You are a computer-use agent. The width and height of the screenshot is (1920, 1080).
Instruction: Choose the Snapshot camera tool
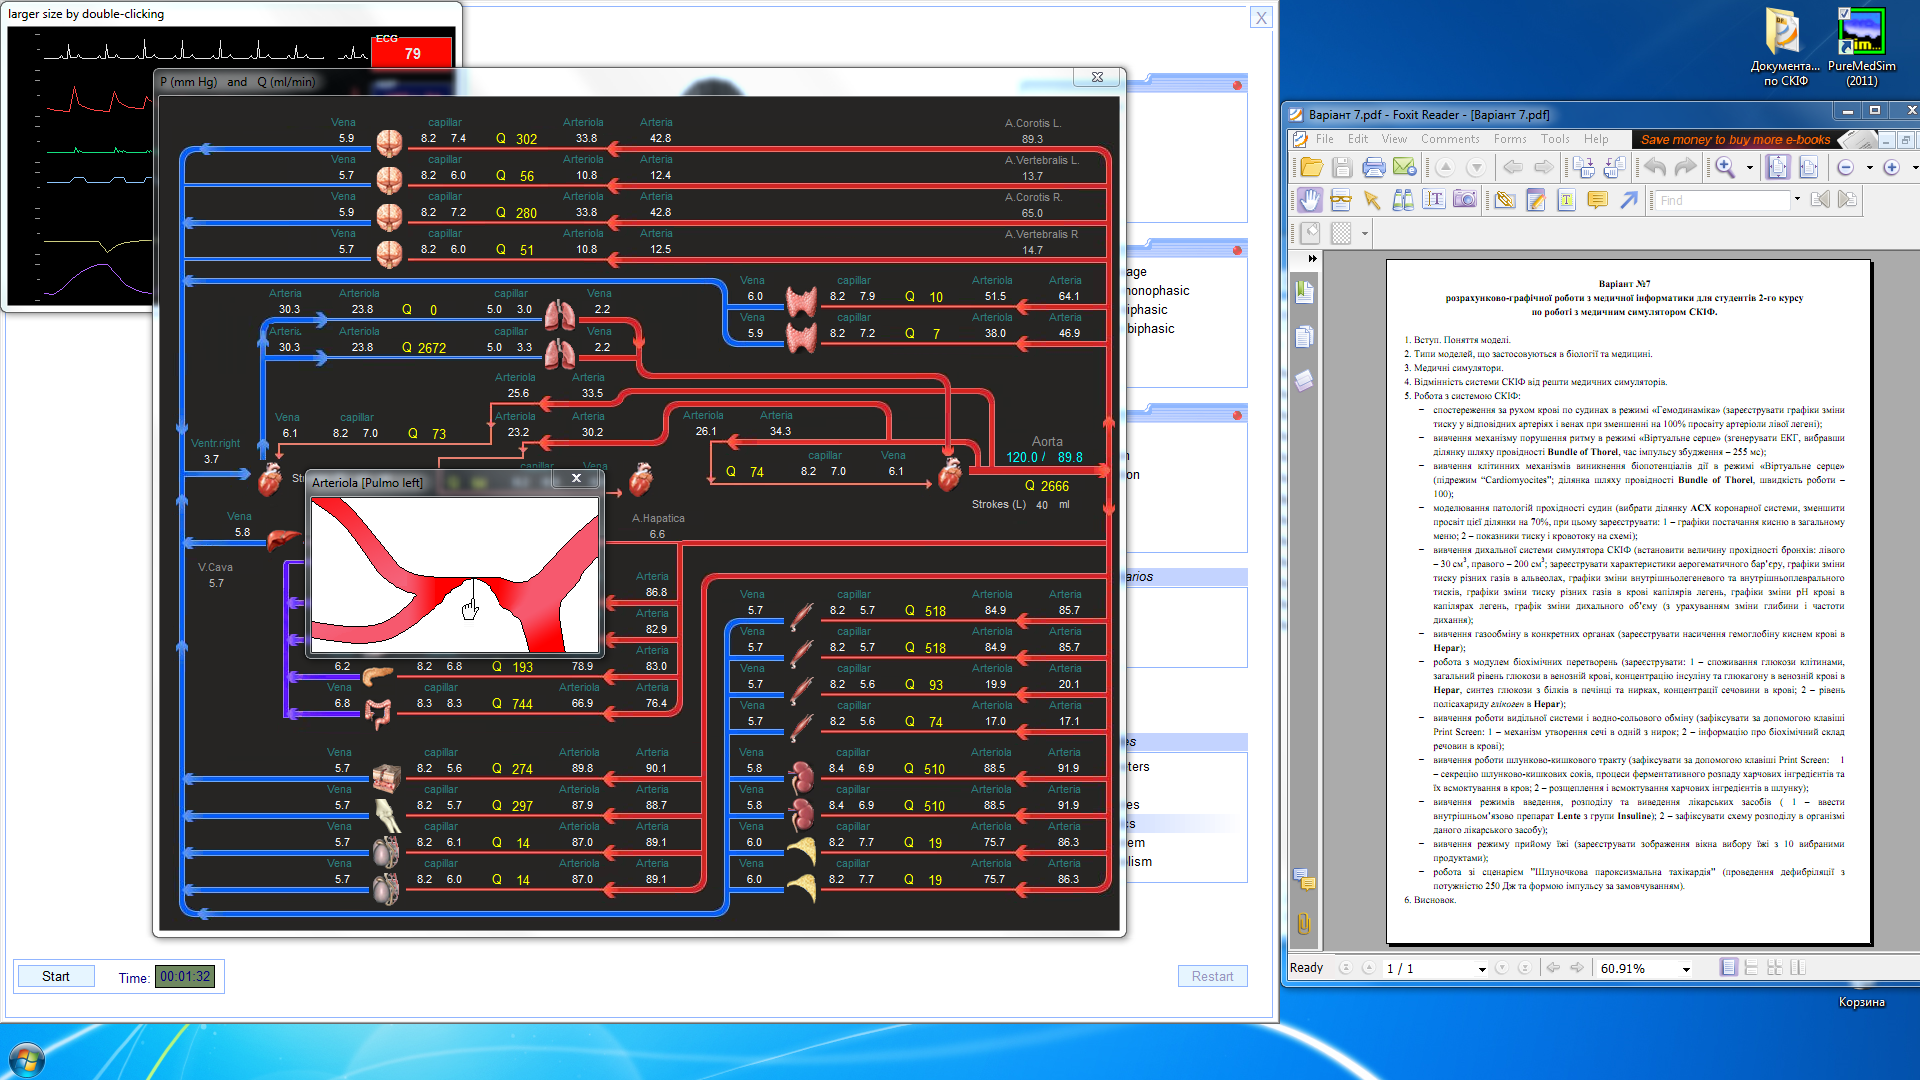click(x=1465, y=200)
